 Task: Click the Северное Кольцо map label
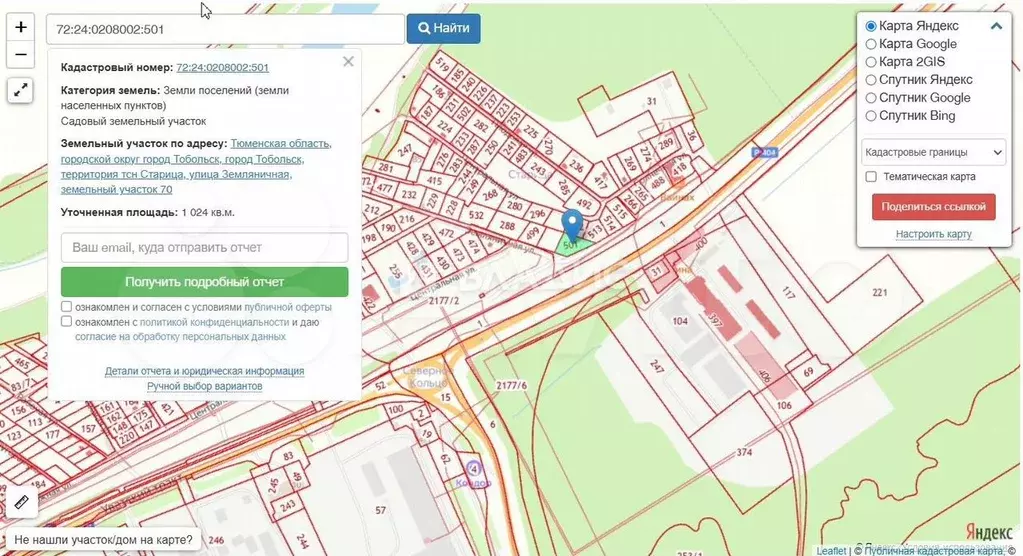[x=426, y=377]
